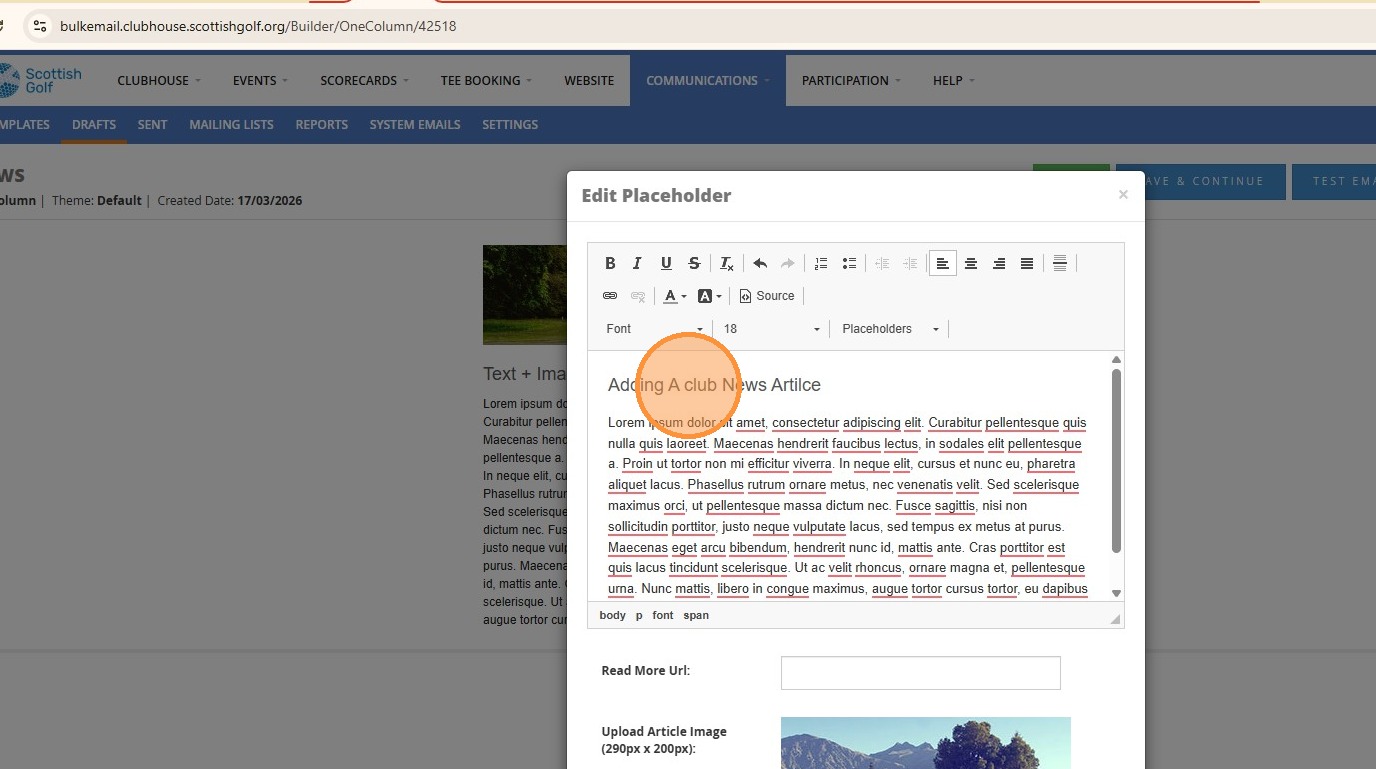
Task: Switch to the SYSTEM EMAILS tab
Action: (x=415, y=125)
